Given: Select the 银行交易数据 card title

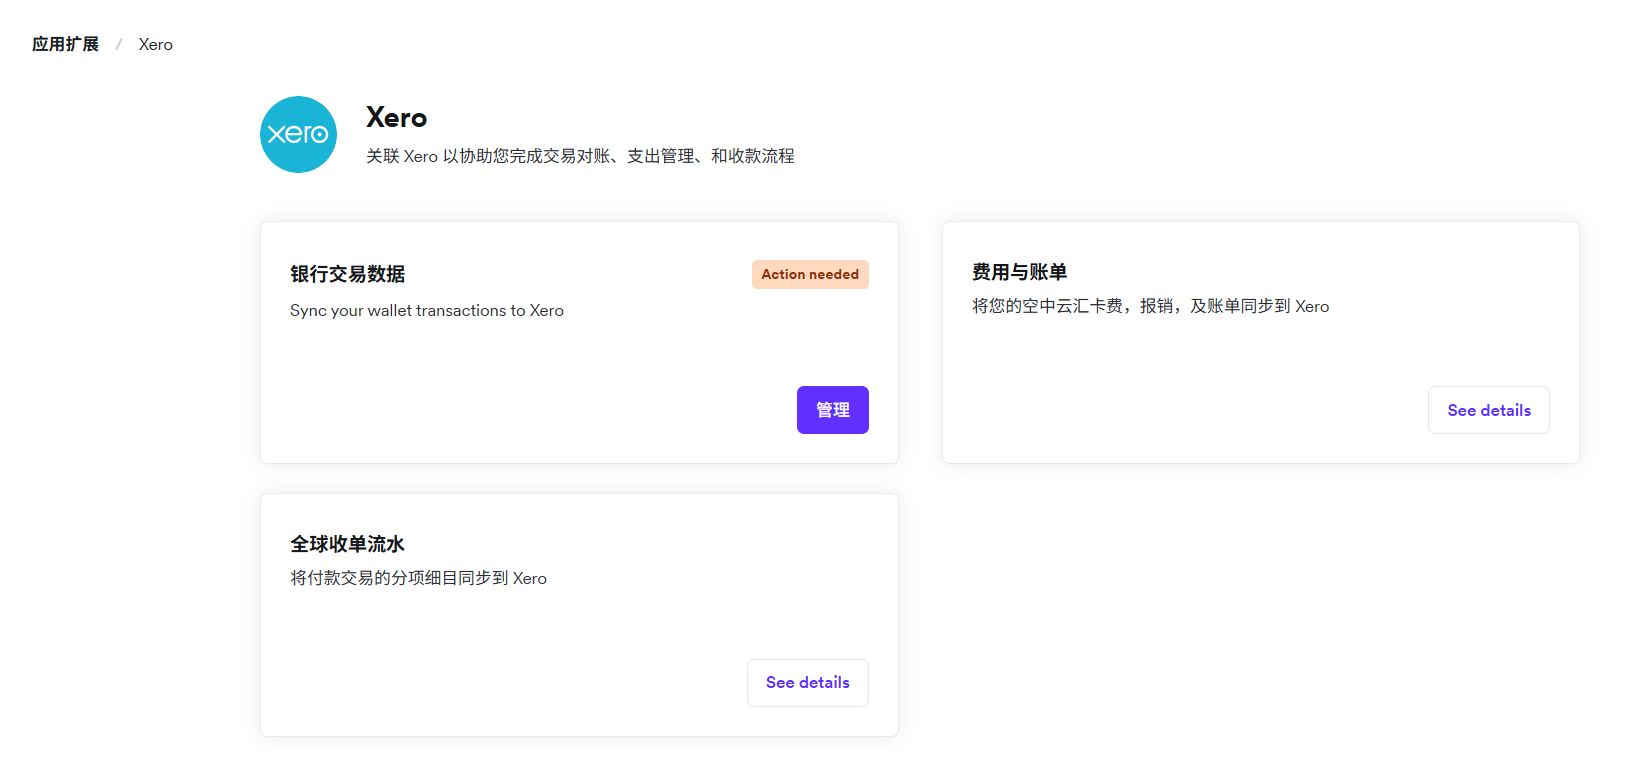Looking at the screenshot, I should pos(347,274).
